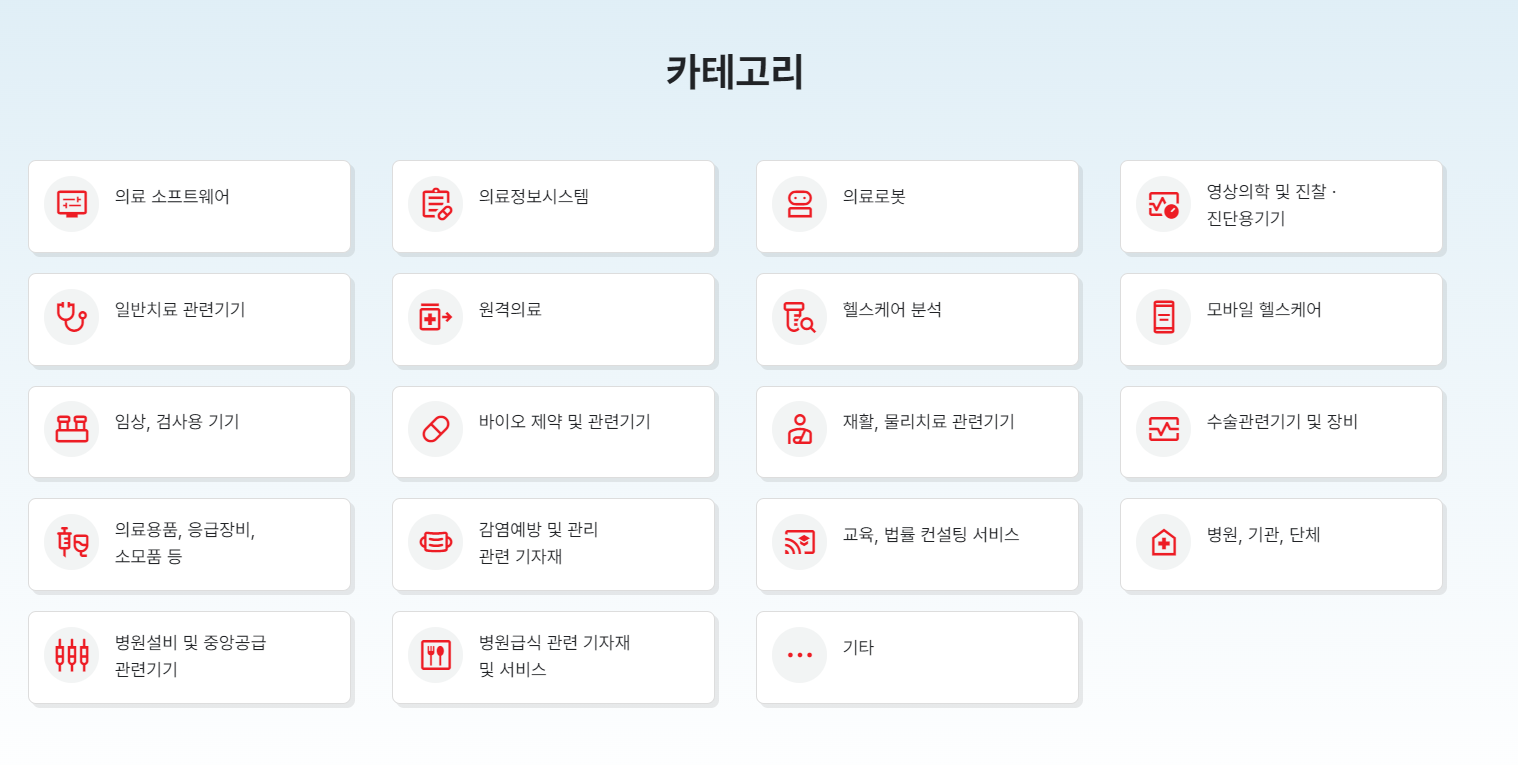Screen dimensions: 1518x765
Task: Open 영상의학 및 진찰 · 진단용기기 category
Action: (1281, 206)
